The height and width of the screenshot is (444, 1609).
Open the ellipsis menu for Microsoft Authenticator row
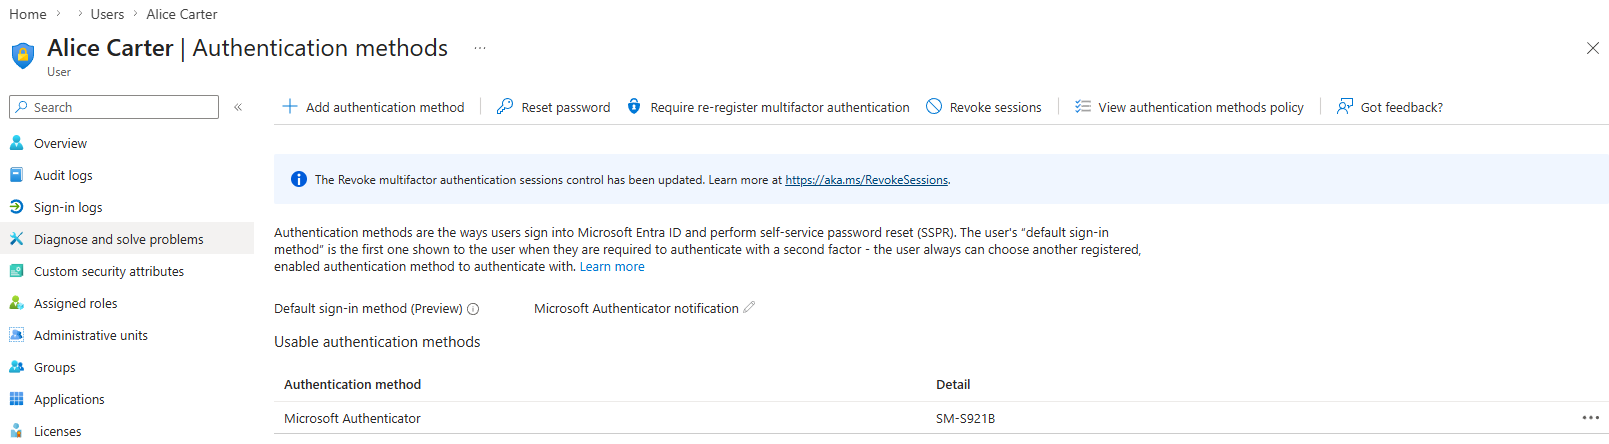(1591, 418)
